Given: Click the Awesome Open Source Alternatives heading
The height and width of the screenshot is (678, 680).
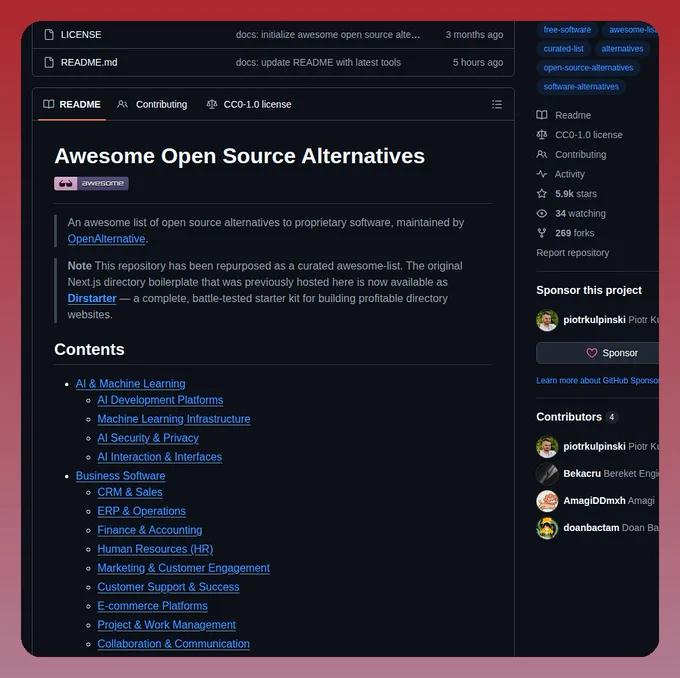Looking at the screenshot, I should 239,156.
